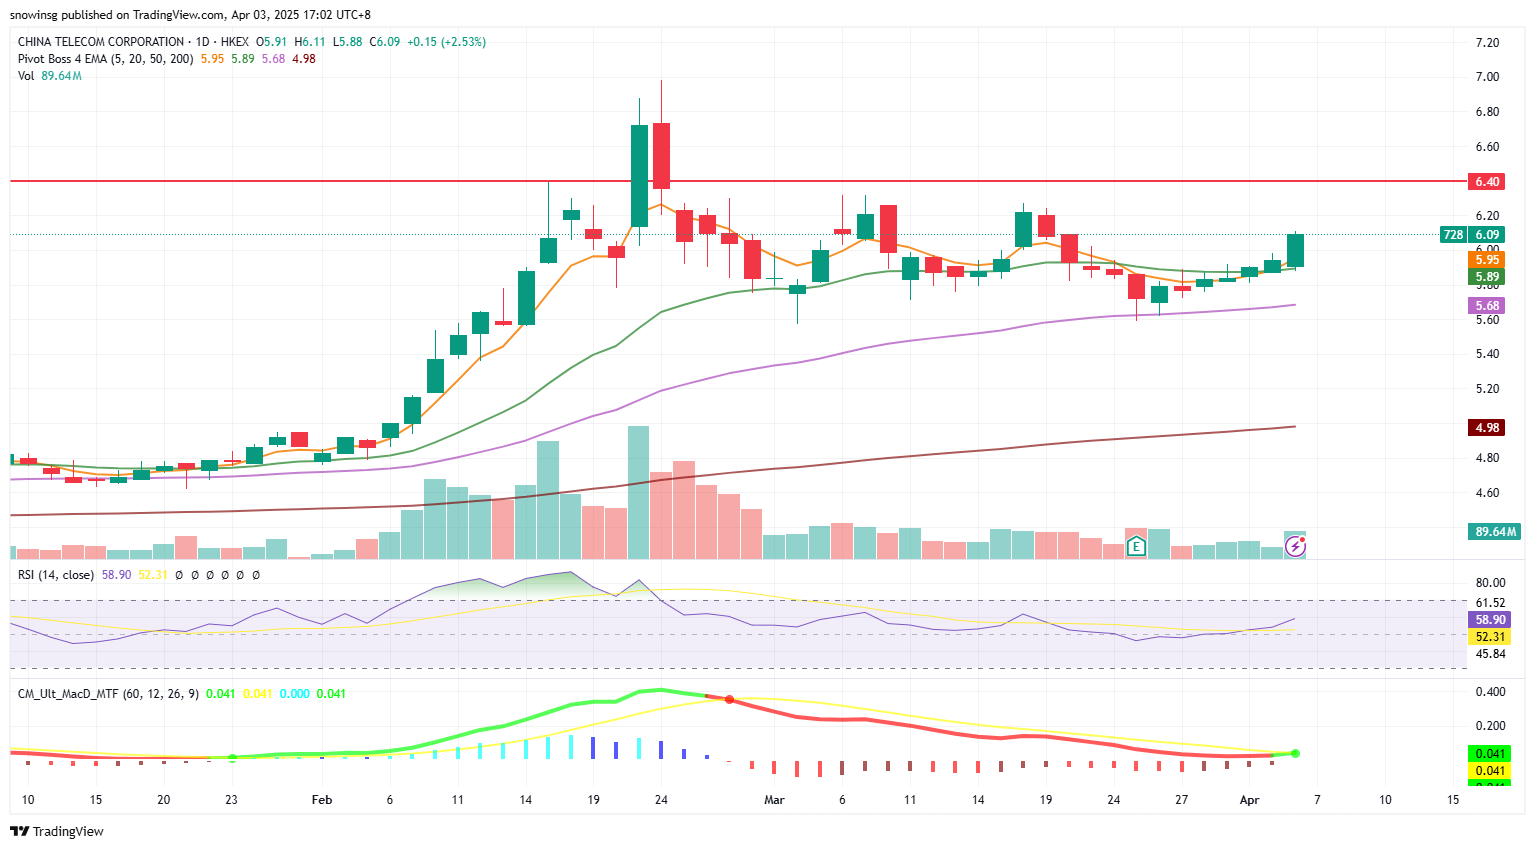Image resolution: width=1535 pixels, height=849 pixels.
Task: Click the 'snowinsg published on TradingView.com' header text
Action: [x=117, y=15]
